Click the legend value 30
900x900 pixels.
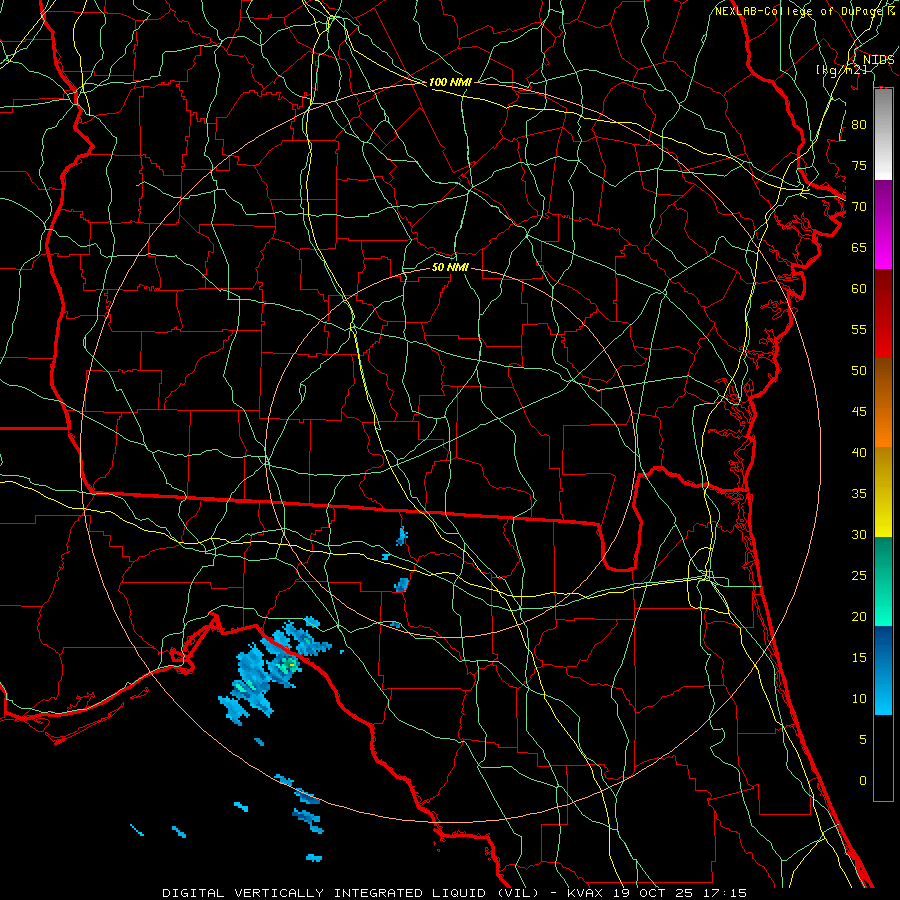(859, 535)
